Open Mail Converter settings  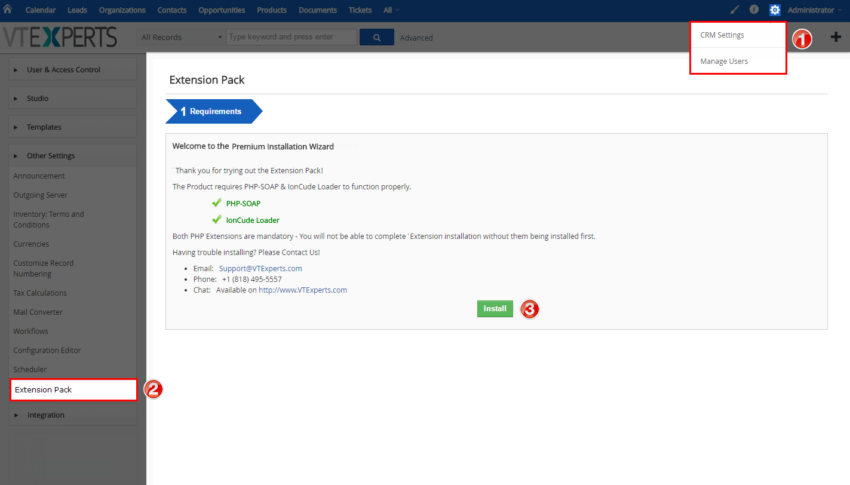coord(38,312)
